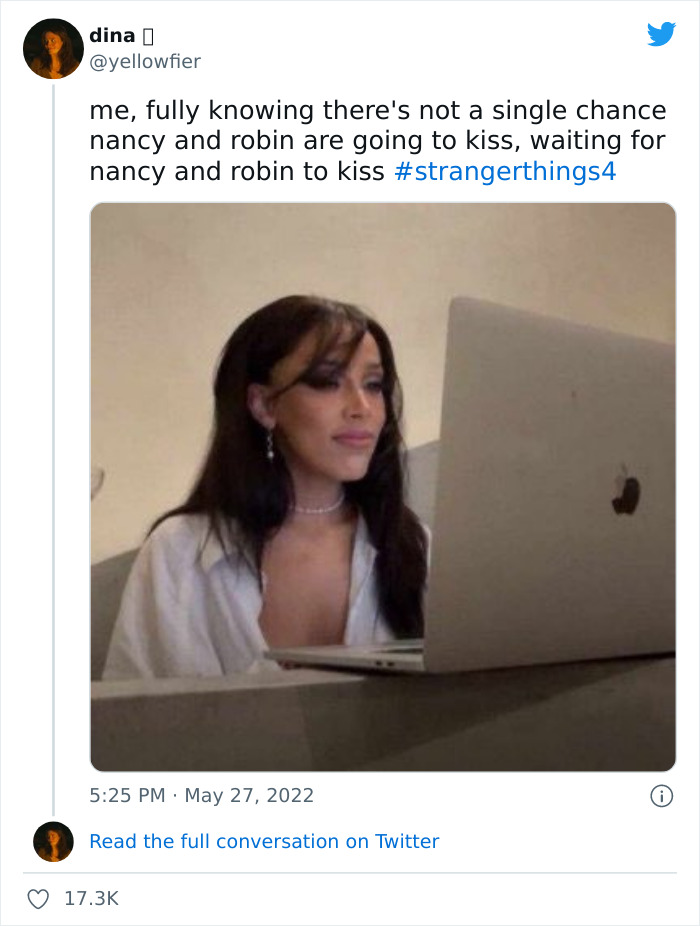
Task: Click the small avatar beside the conversation link
Action: click(53, 842)
